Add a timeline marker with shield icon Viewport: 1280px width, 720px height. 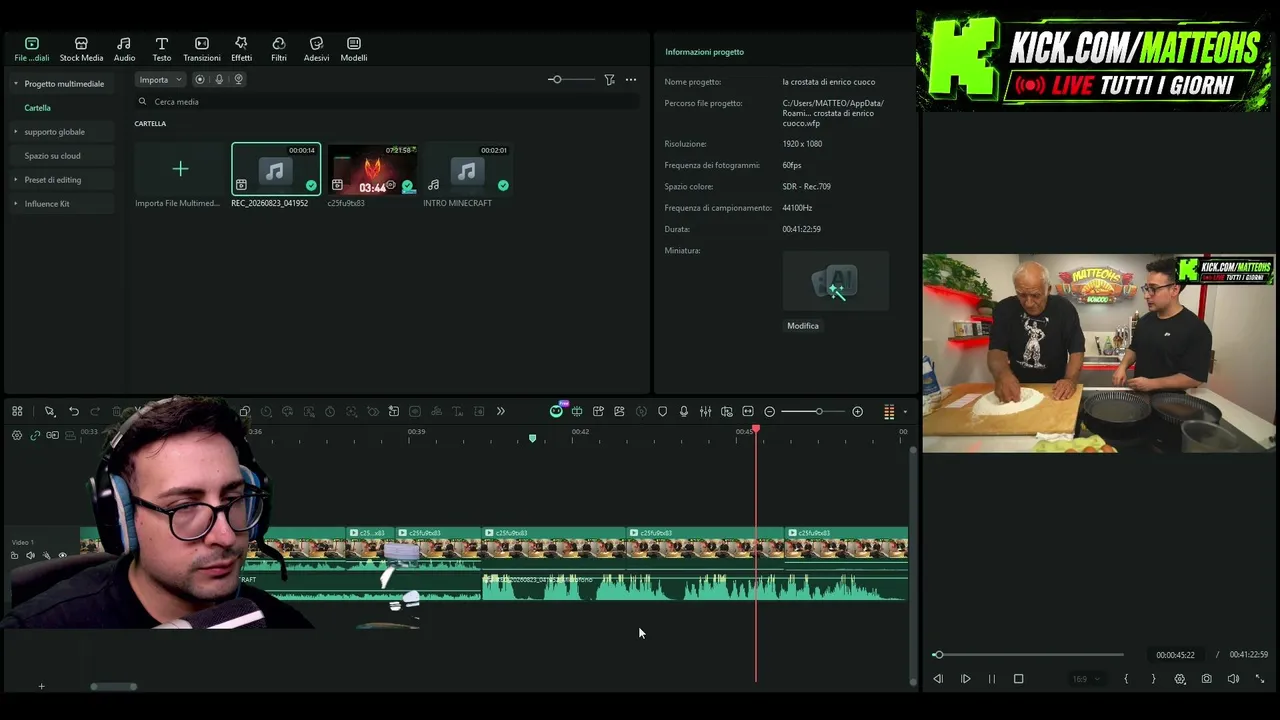(662, 411)
